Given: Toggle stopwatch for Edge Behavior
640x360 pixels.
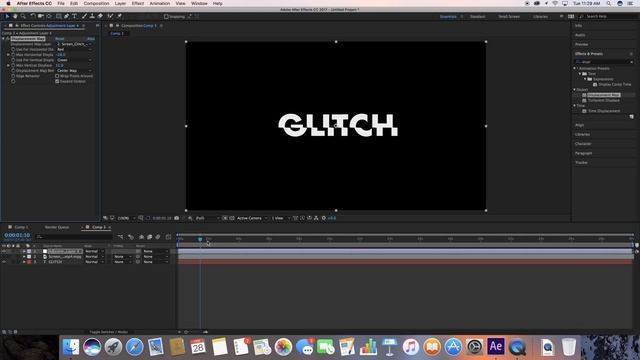Looking at the screenshot, I should click(13, 76).
